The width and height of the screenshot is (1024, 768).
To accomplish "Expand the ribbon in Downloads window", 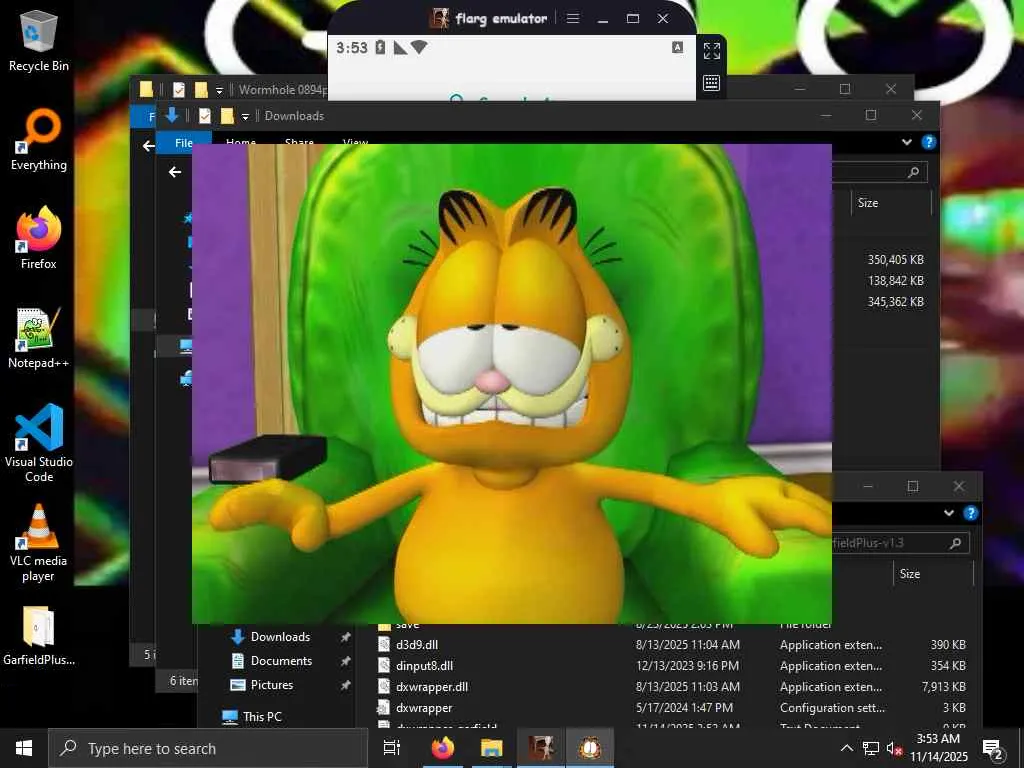I will (906, 142).
